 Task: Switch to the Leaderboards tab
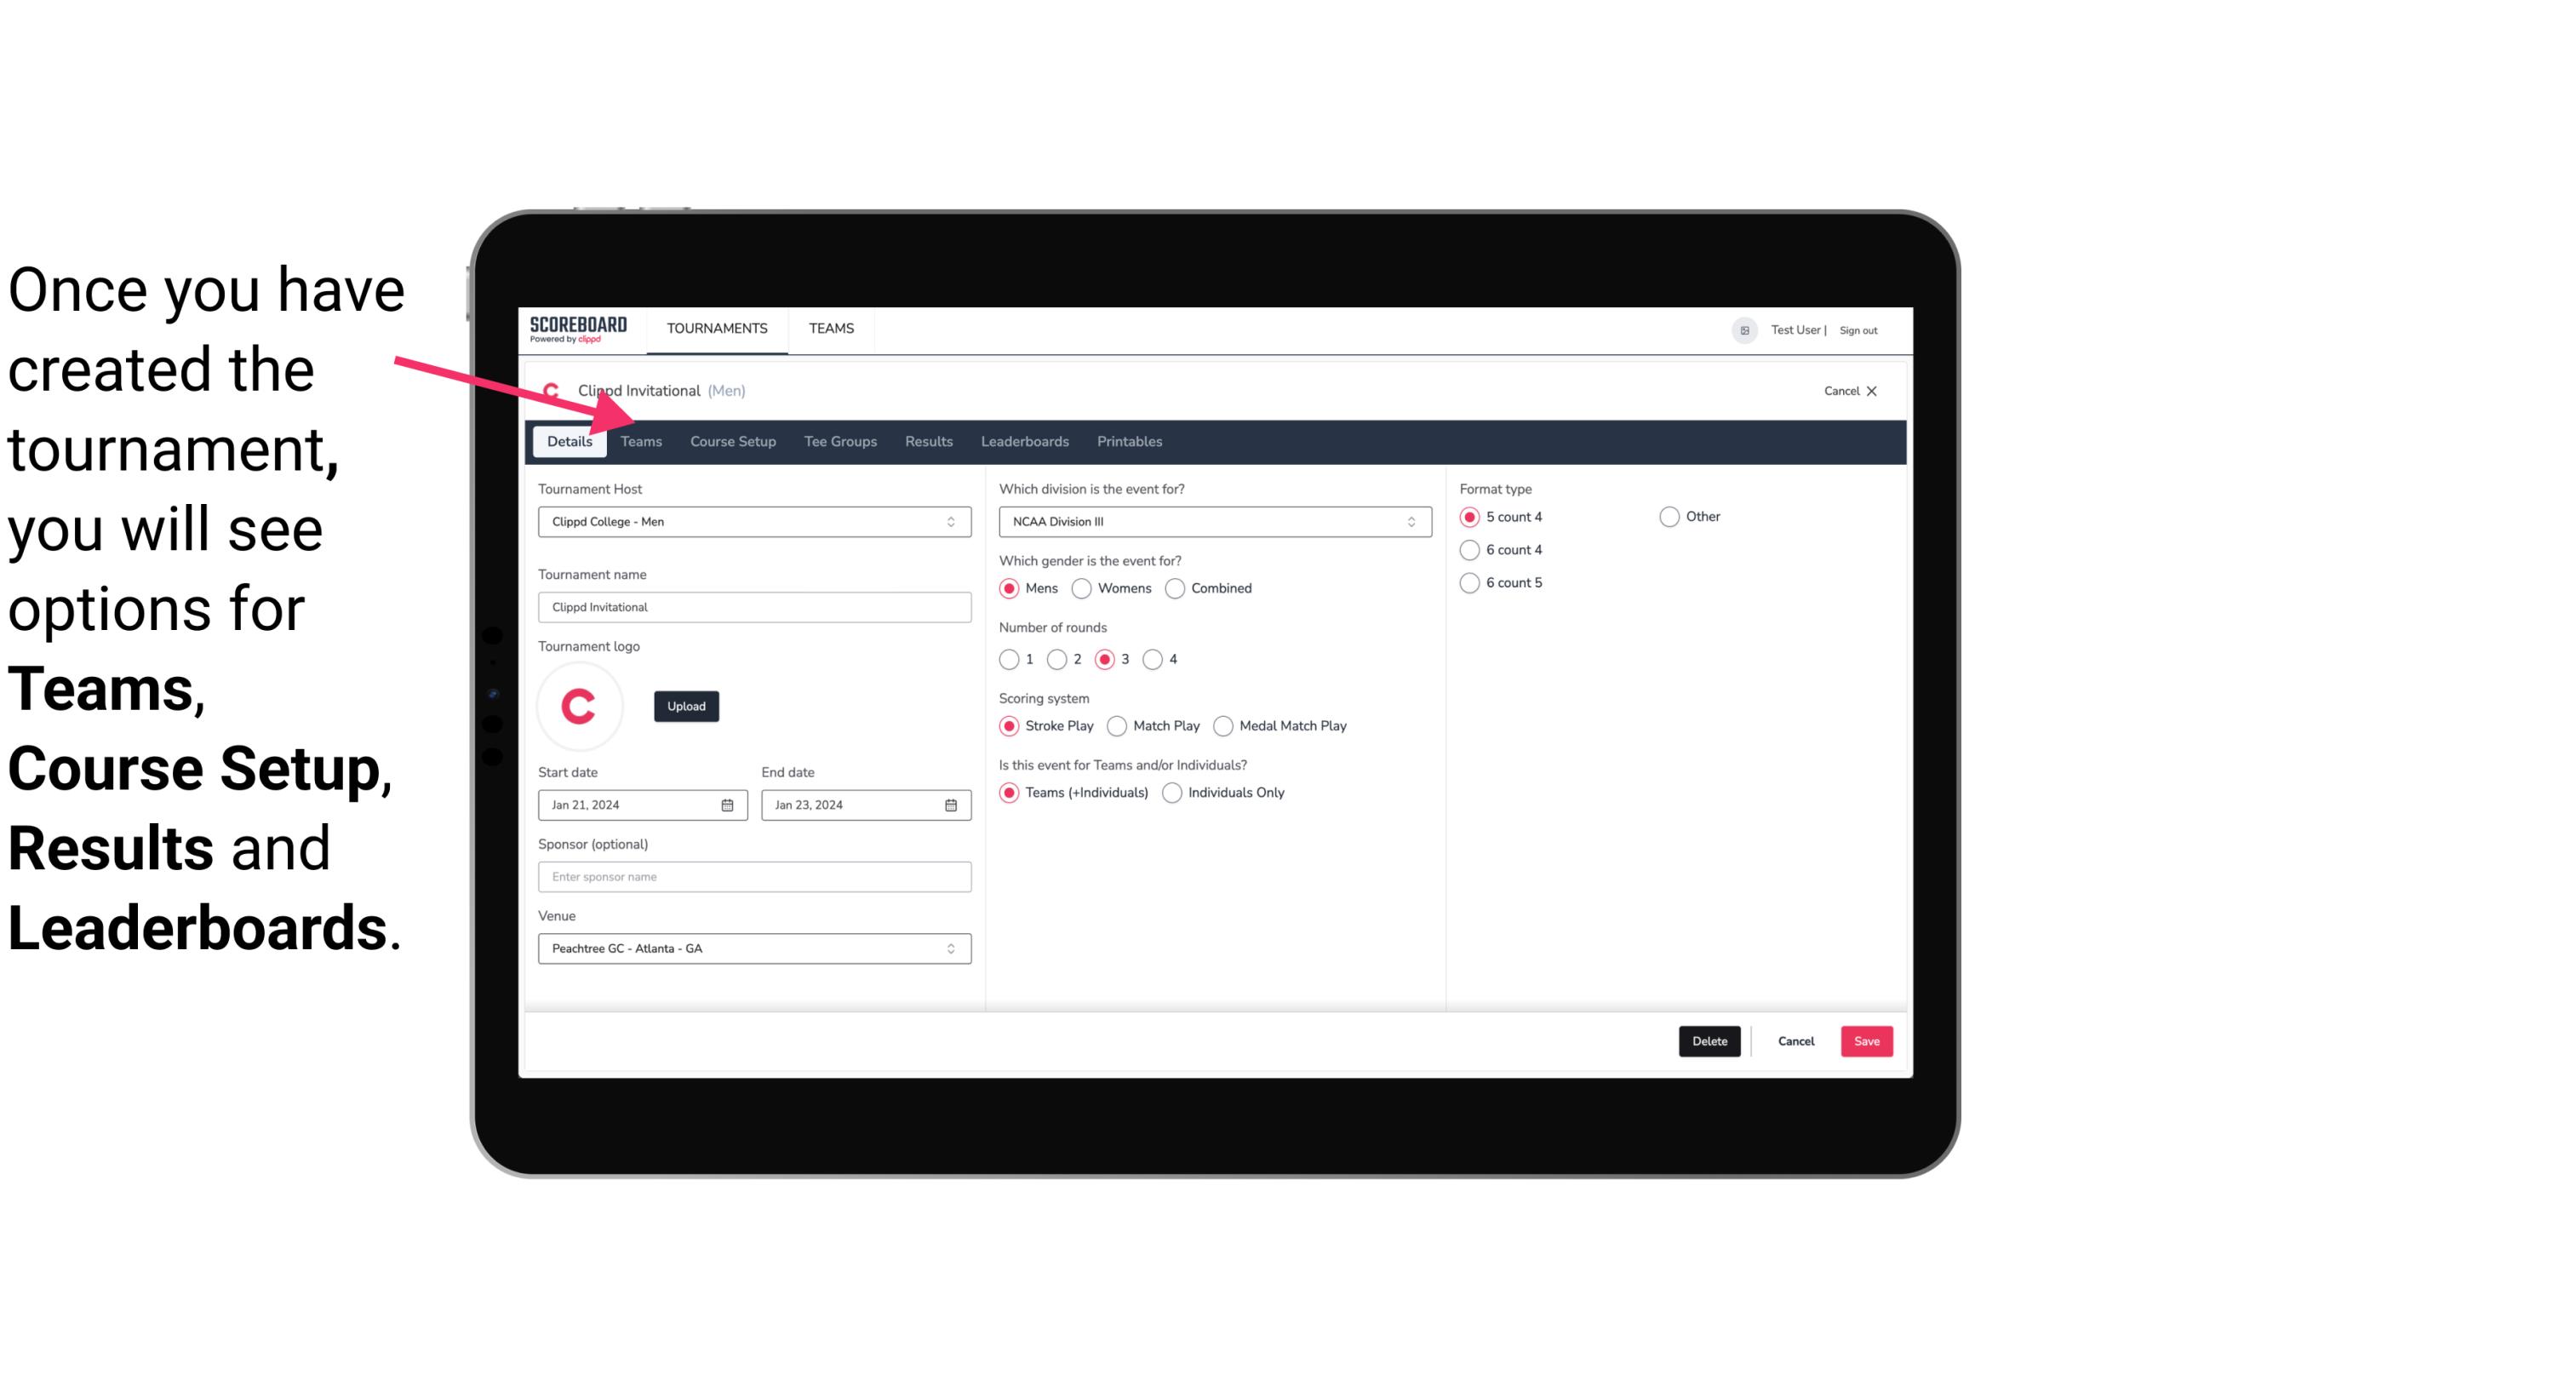[x=1025, y=440]
